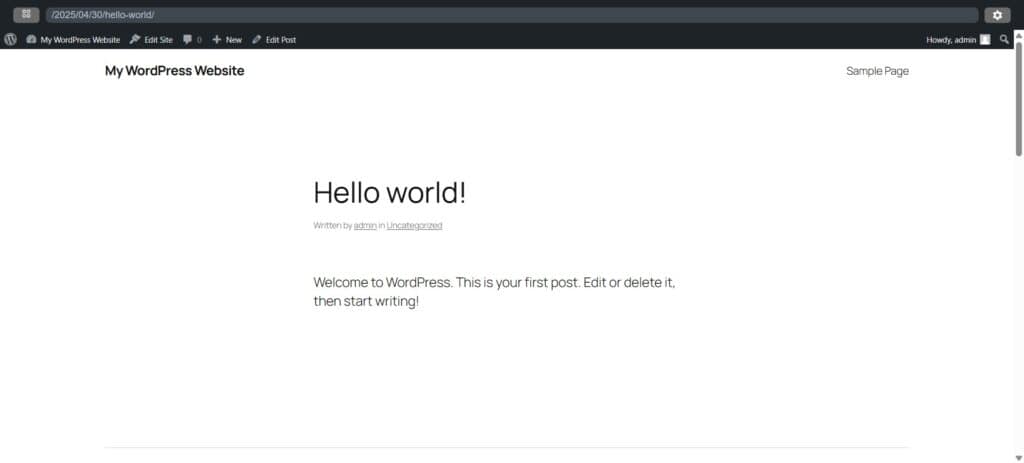Click the admin author link
The height and width of the screenshot is (463, 1024).
(x=365, y=226)
